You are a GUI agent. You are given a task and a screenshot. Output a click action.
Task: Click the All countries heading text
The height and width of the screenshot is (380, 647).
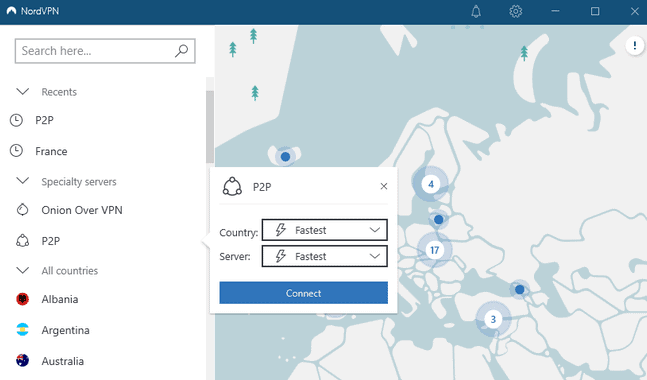pos(70,271)
